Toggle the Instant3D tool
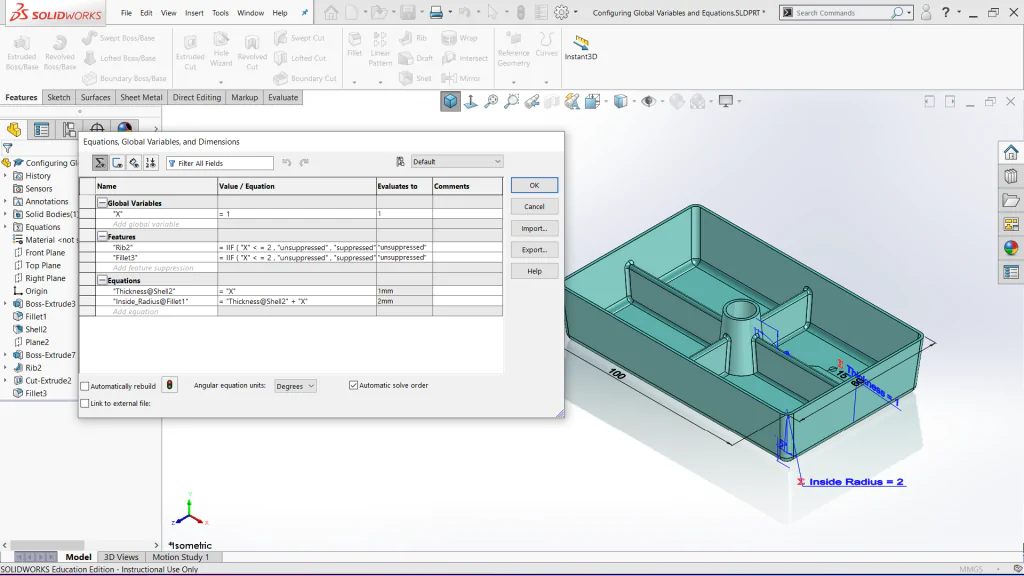The image size is (1024, 576). [x=581, y=48]
